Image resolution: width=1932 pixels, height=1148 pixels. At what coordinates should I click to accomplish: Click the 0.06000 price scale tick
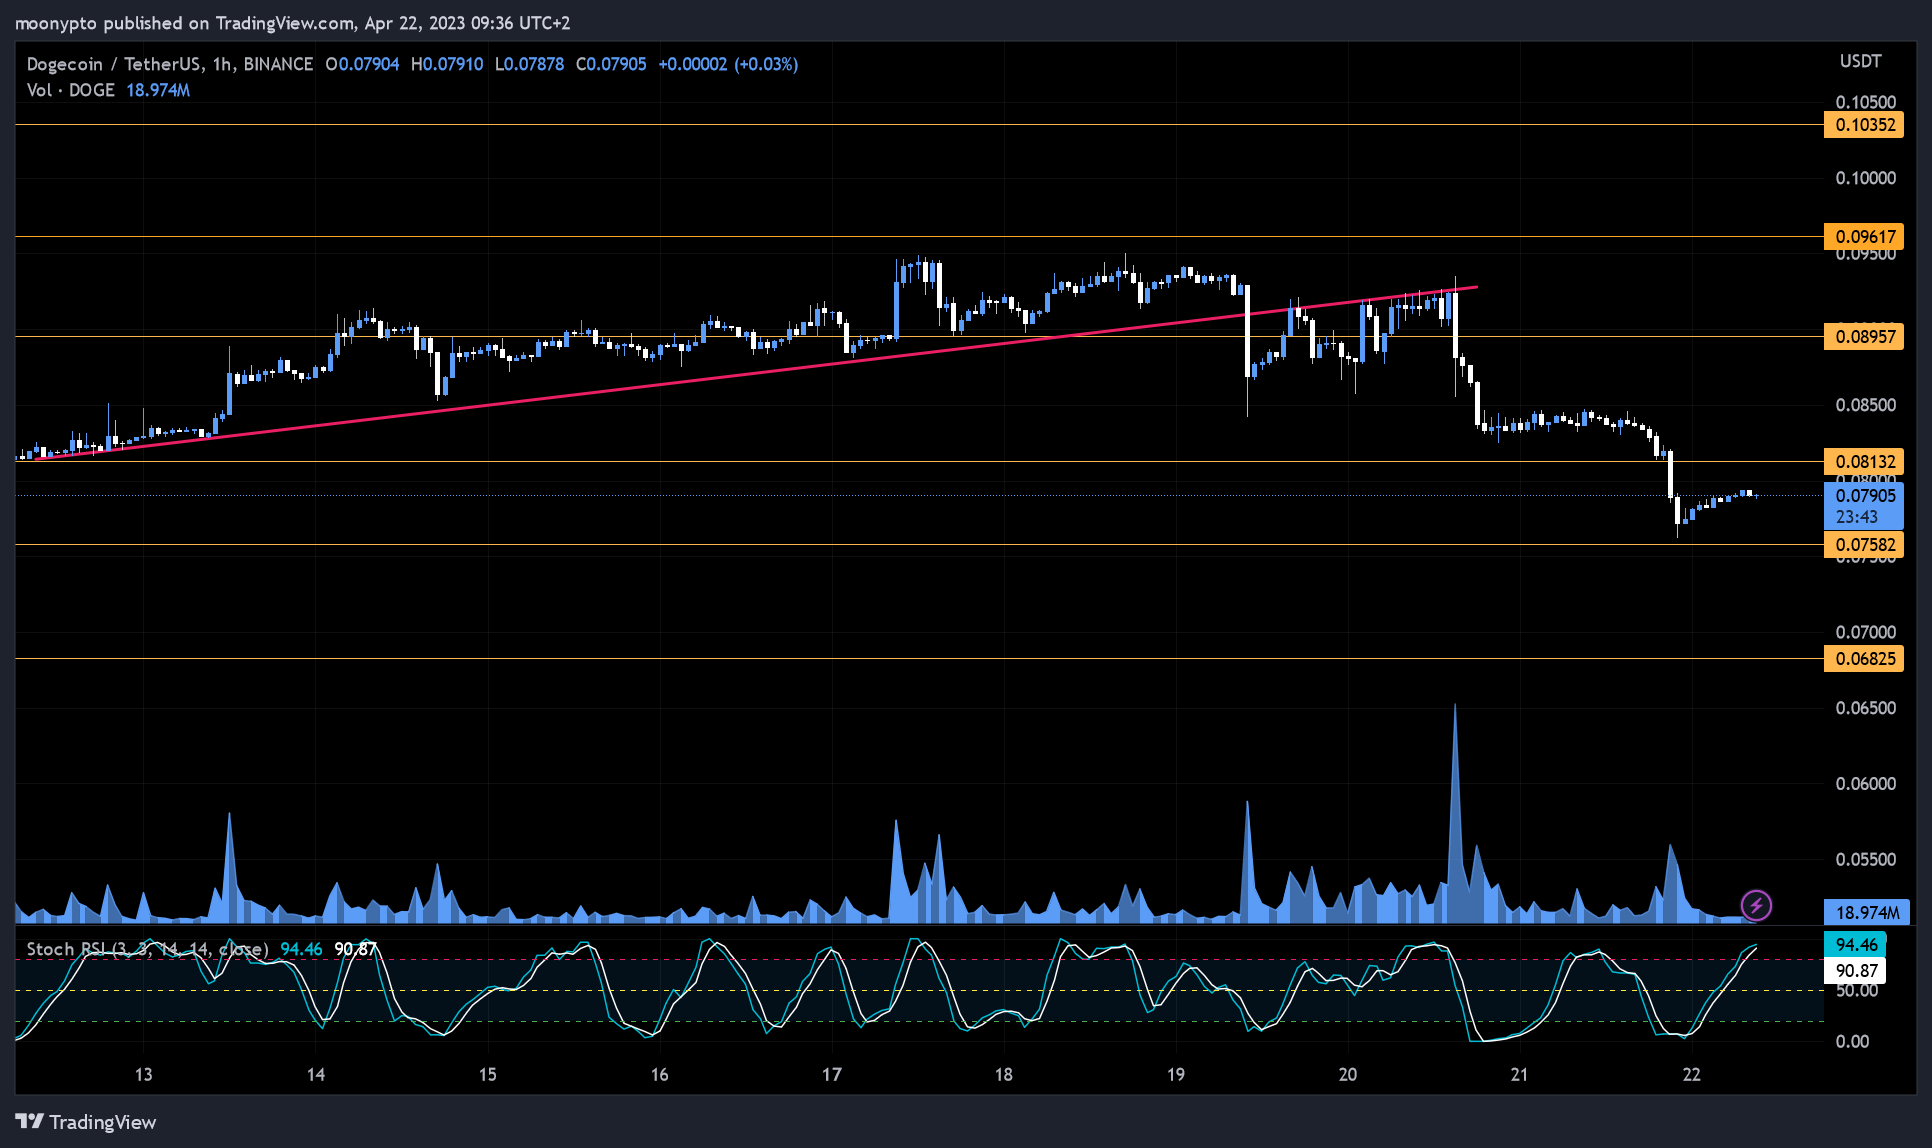1865,784
